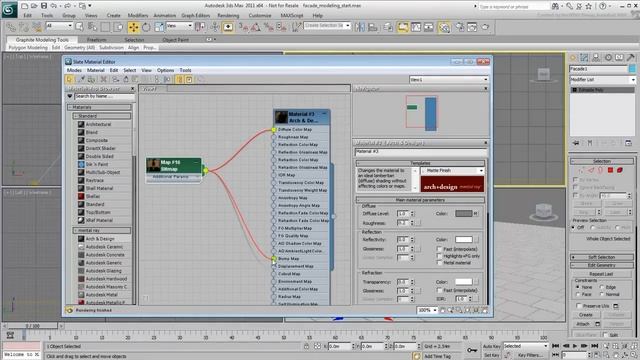Open the zoom 100% dropdown in Slate editor
Screen dimensions: 640x360
(427, 310)
